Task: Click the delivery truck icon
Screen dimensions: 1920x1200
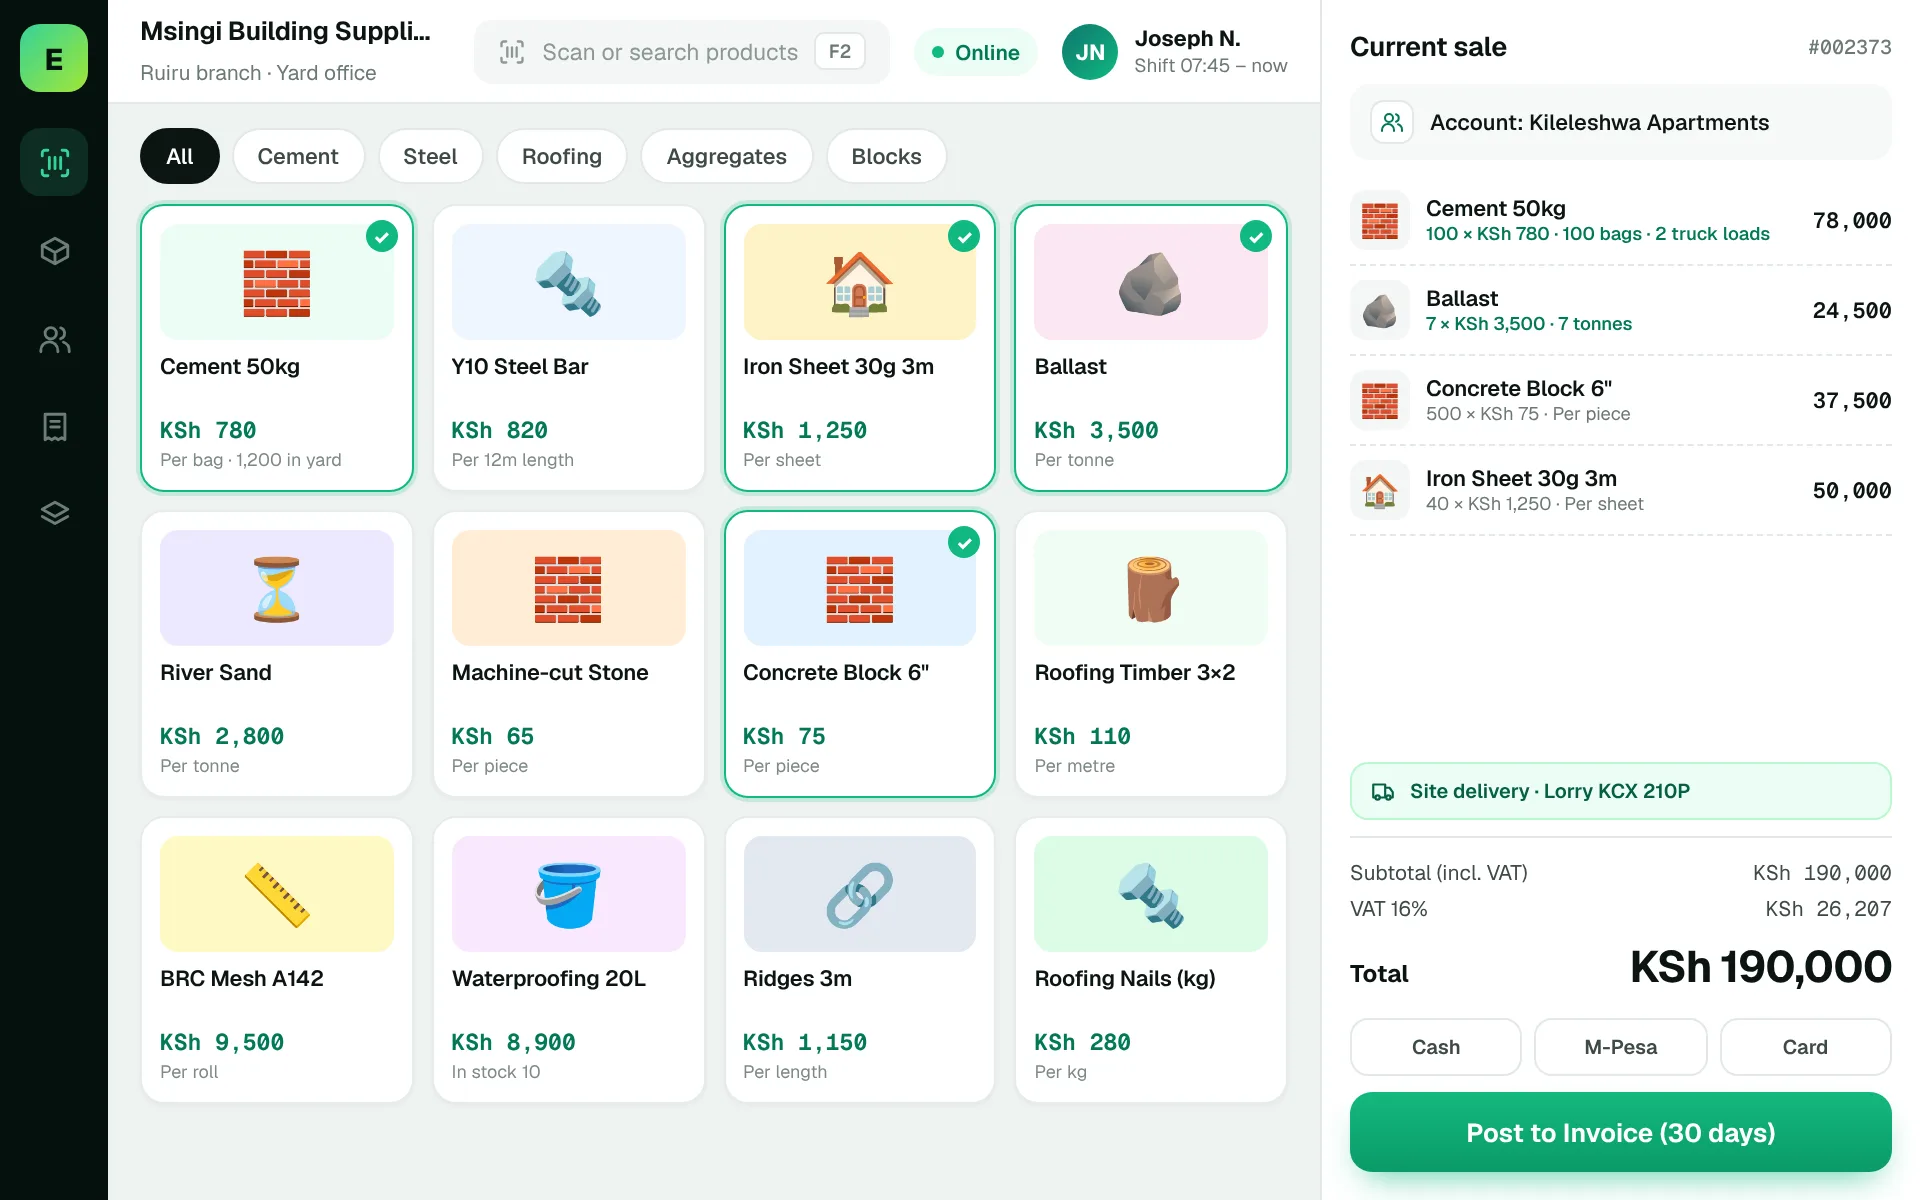Action: [1383, 791]
